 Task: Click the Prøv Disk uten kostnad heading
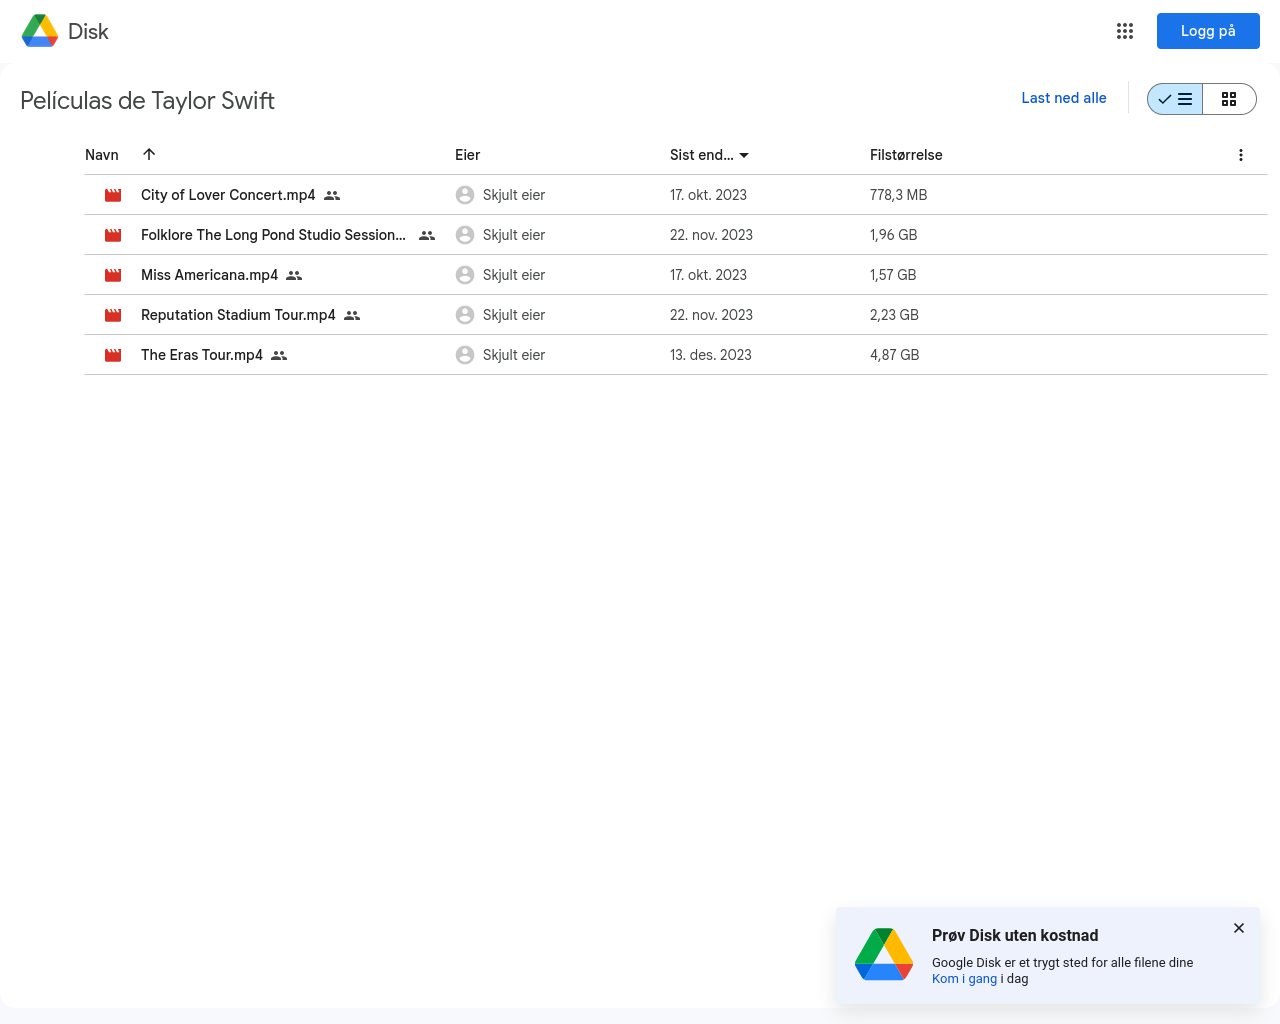pyautogui.click(x=1015, y=936)
